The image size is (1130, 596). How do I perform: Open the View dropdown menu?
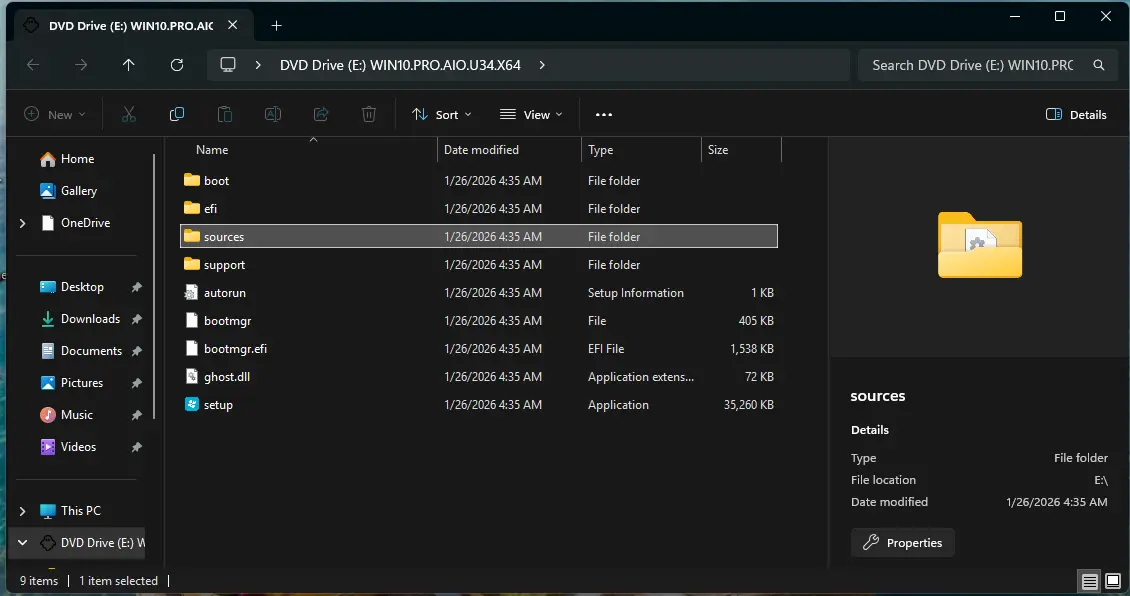531,115
